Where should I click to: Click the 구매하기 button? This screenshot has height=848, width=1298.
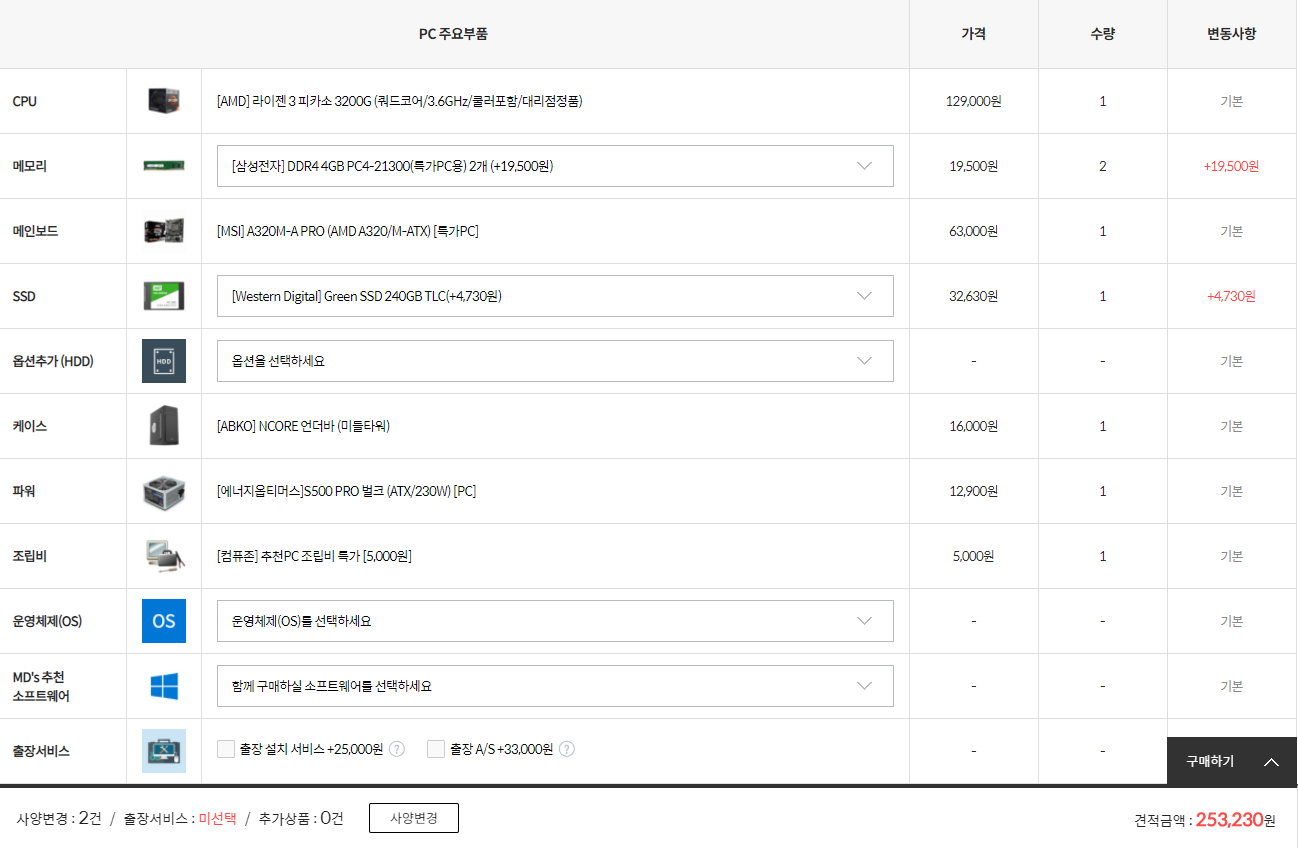(1232, 761)
